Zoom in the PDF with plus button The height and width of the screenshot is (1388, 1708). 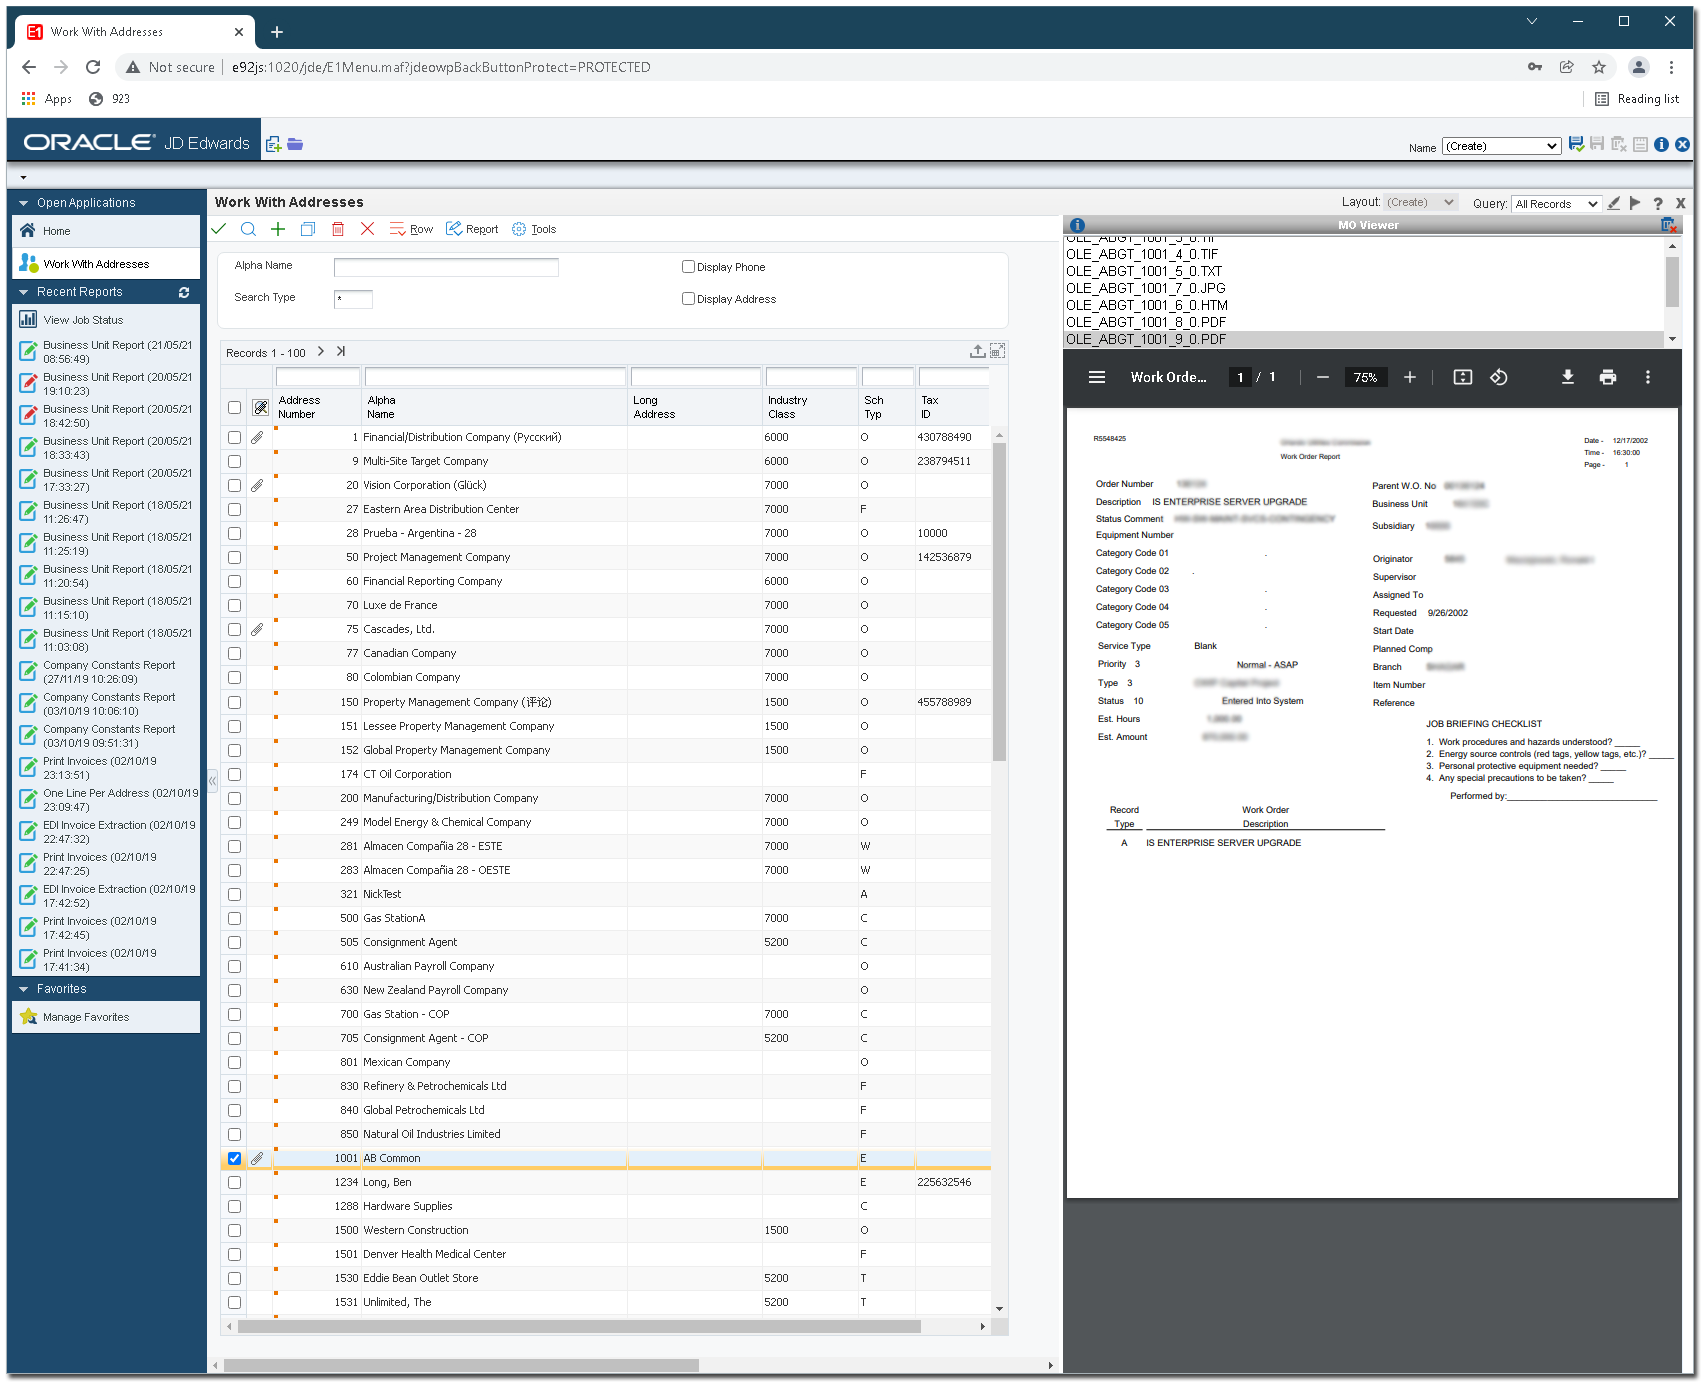click(x=1410, y=377)
